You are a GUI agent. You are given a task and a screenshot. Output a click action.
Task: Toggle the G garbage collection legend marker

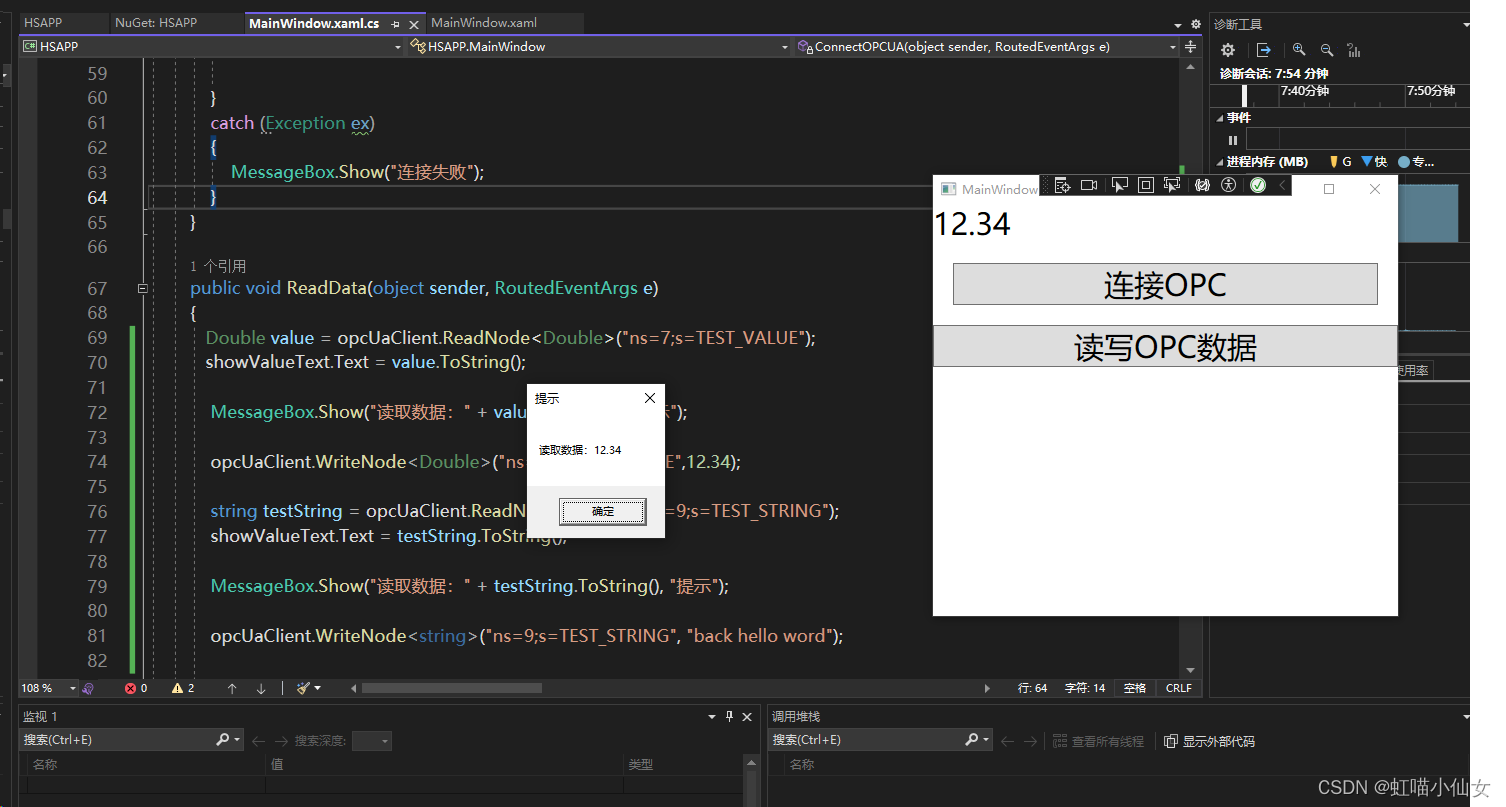coord(1339,162)
